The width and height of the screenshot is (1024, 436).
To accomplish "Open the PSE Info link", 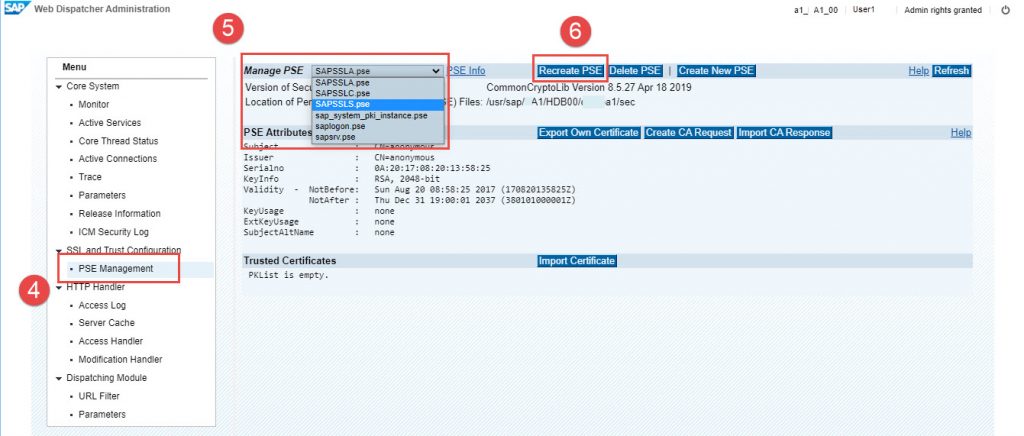I will (466, 70).
